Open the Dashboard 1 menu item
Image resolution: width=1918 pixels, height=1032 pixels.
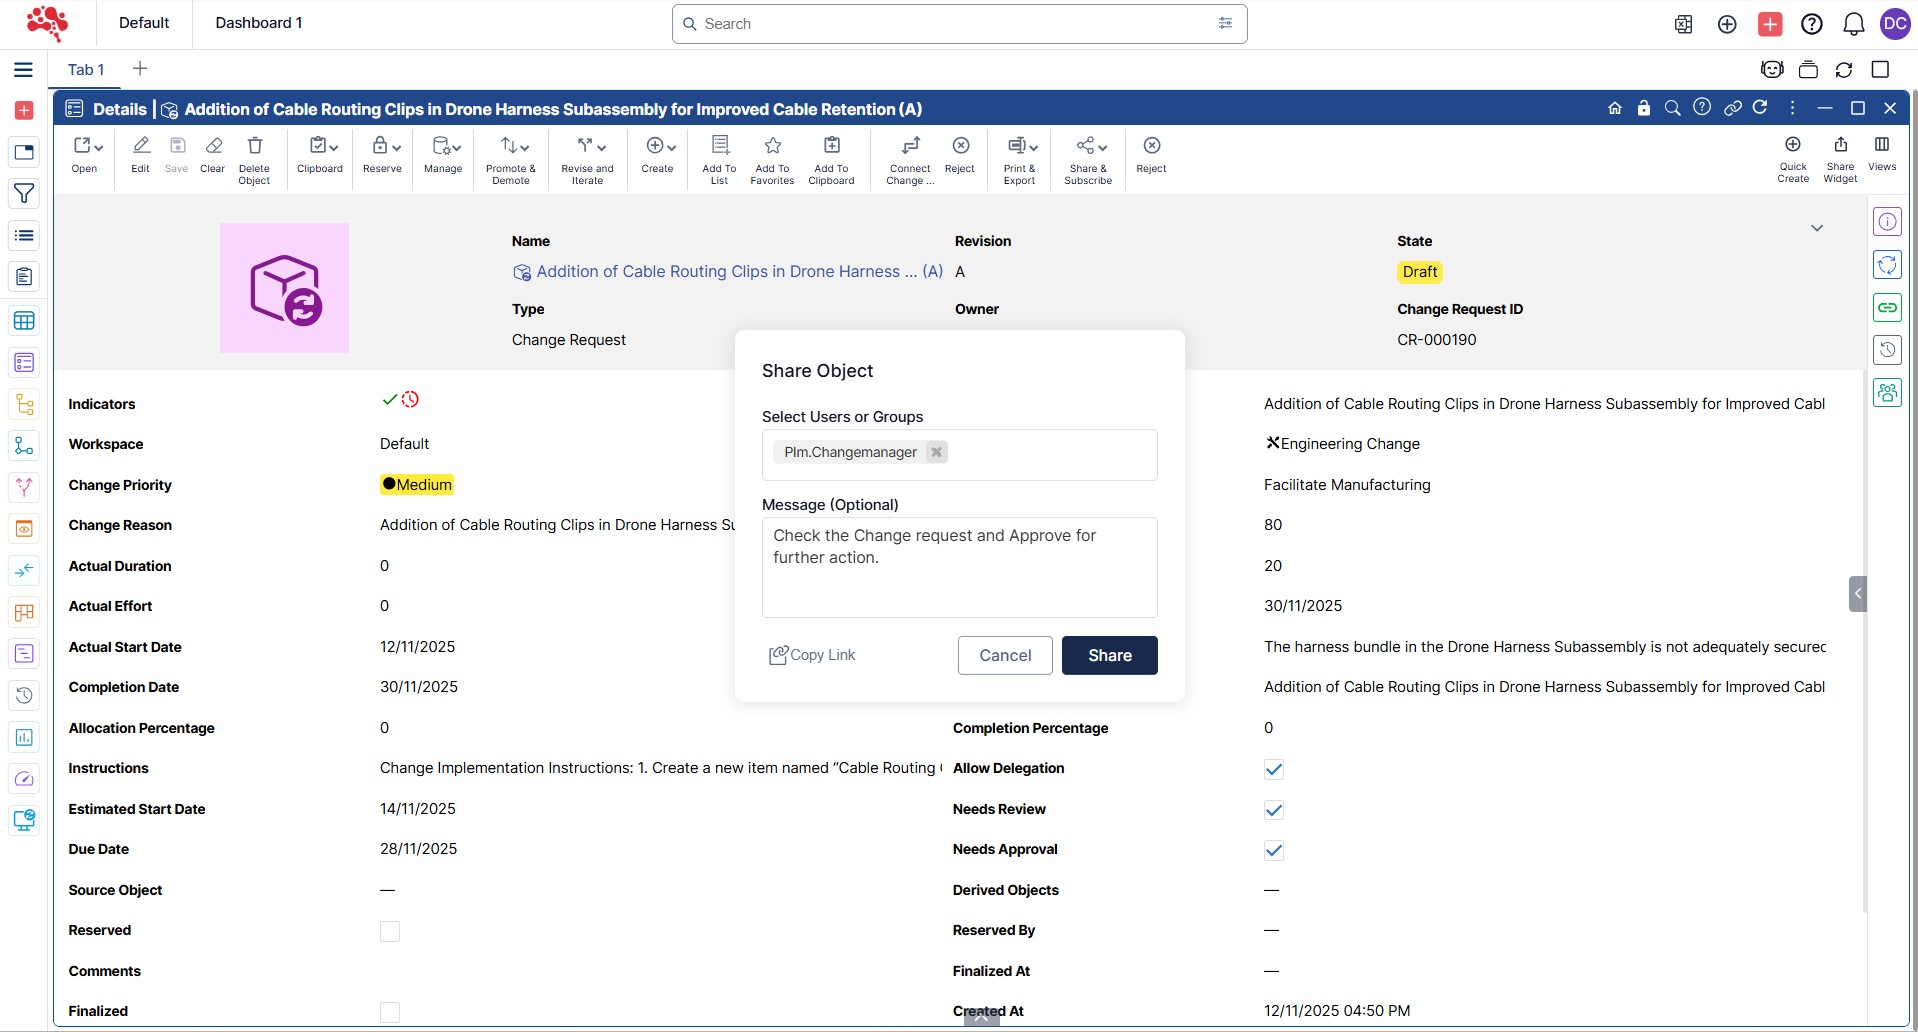pos(258,23)
